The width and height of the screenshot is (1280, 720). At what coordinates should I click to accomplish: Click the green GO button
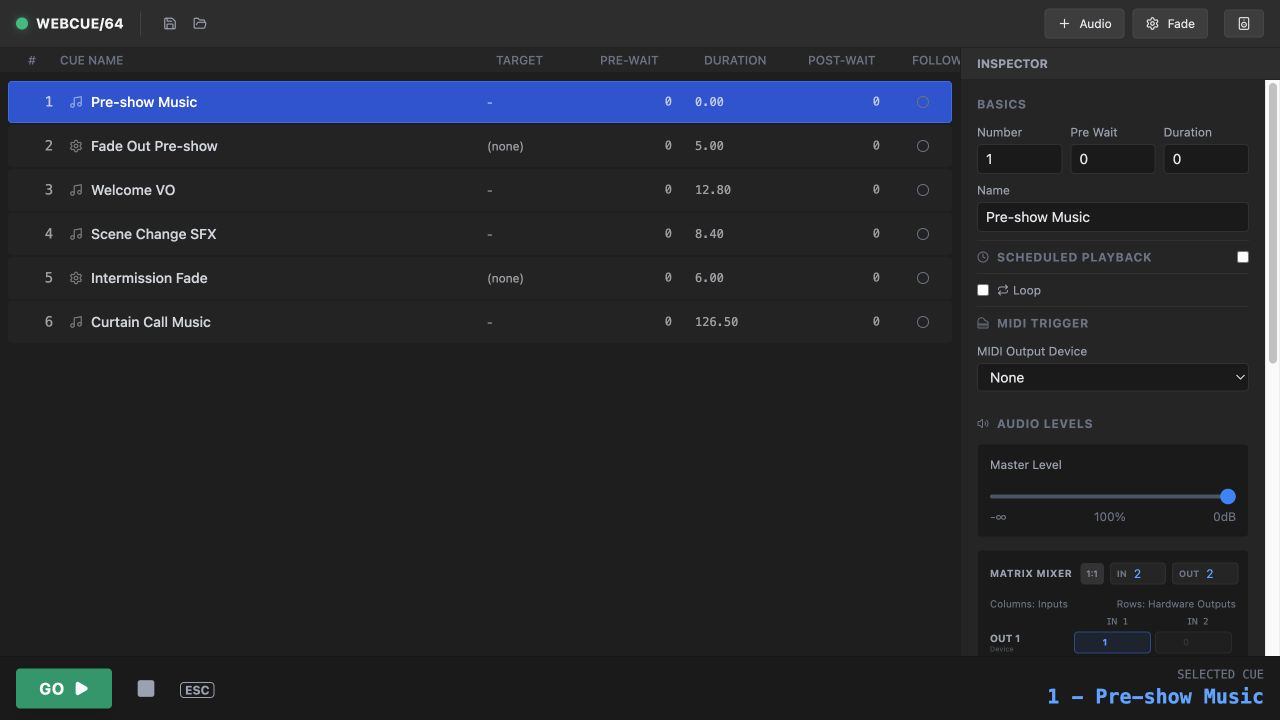pyautogui.click(x=64, y=688)
